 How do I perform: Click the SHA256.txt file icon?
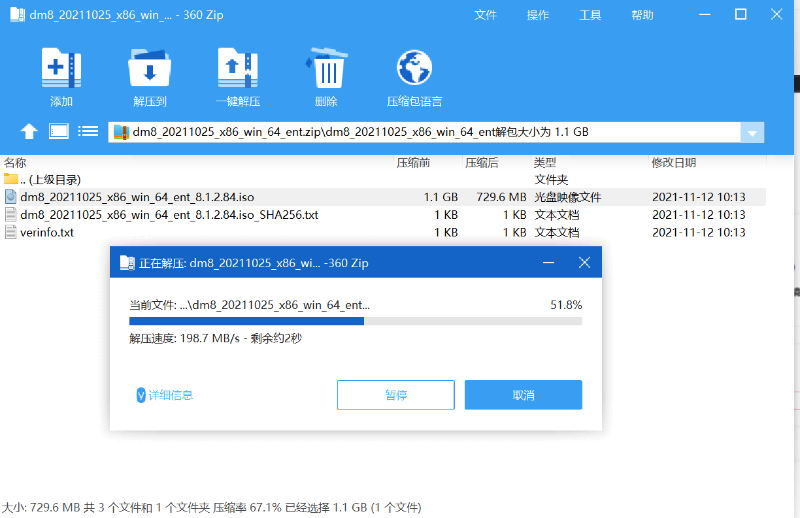click(11, 214)
